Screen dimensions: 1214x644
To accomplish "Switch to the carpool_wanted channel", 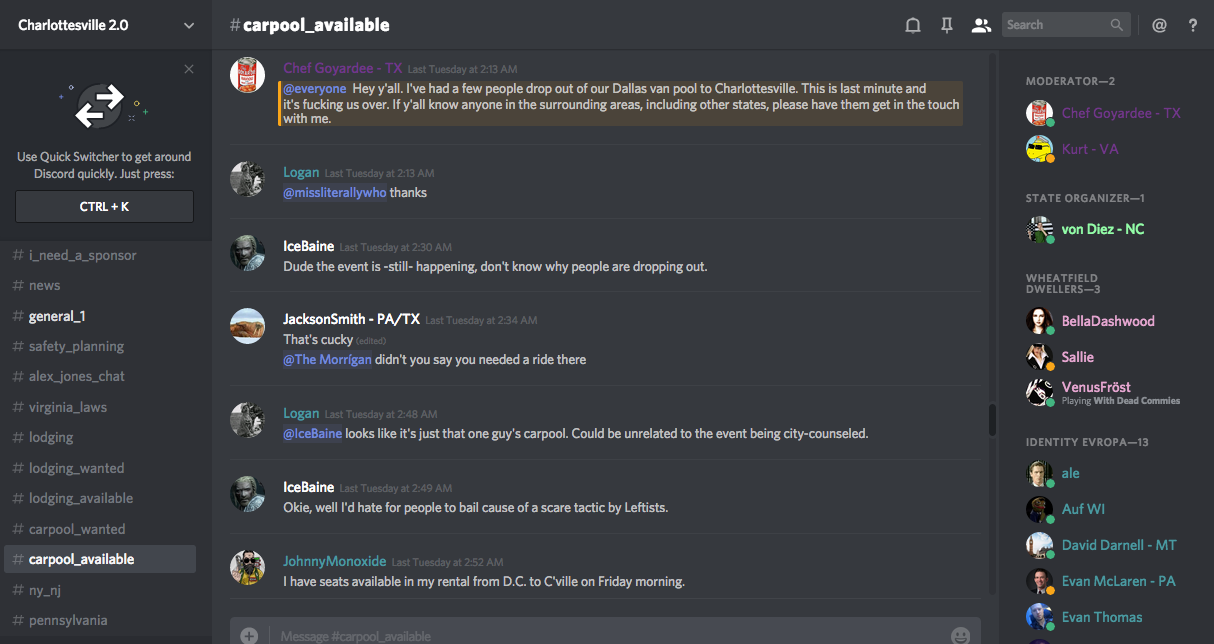I will tap(77, 529).
